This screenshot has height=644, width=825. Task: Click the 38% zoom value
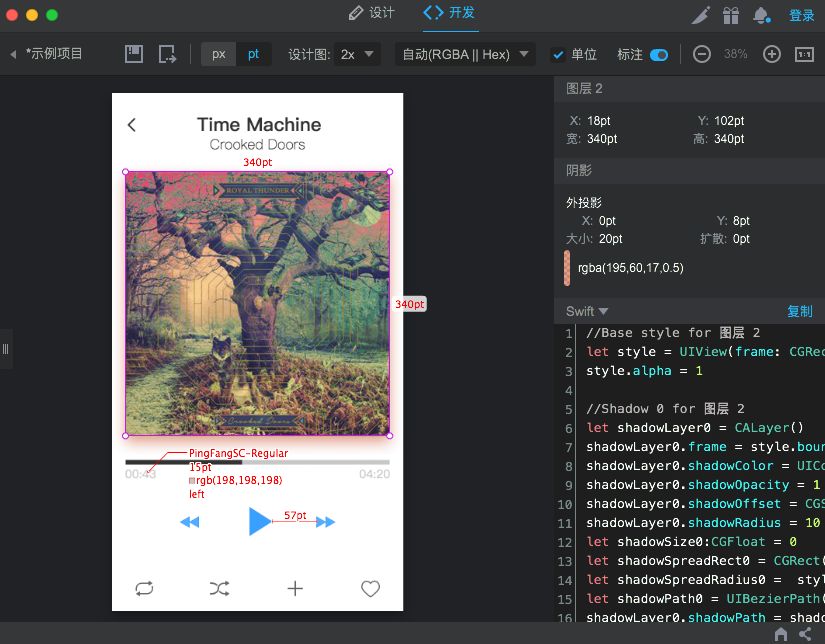click(736, 54)
